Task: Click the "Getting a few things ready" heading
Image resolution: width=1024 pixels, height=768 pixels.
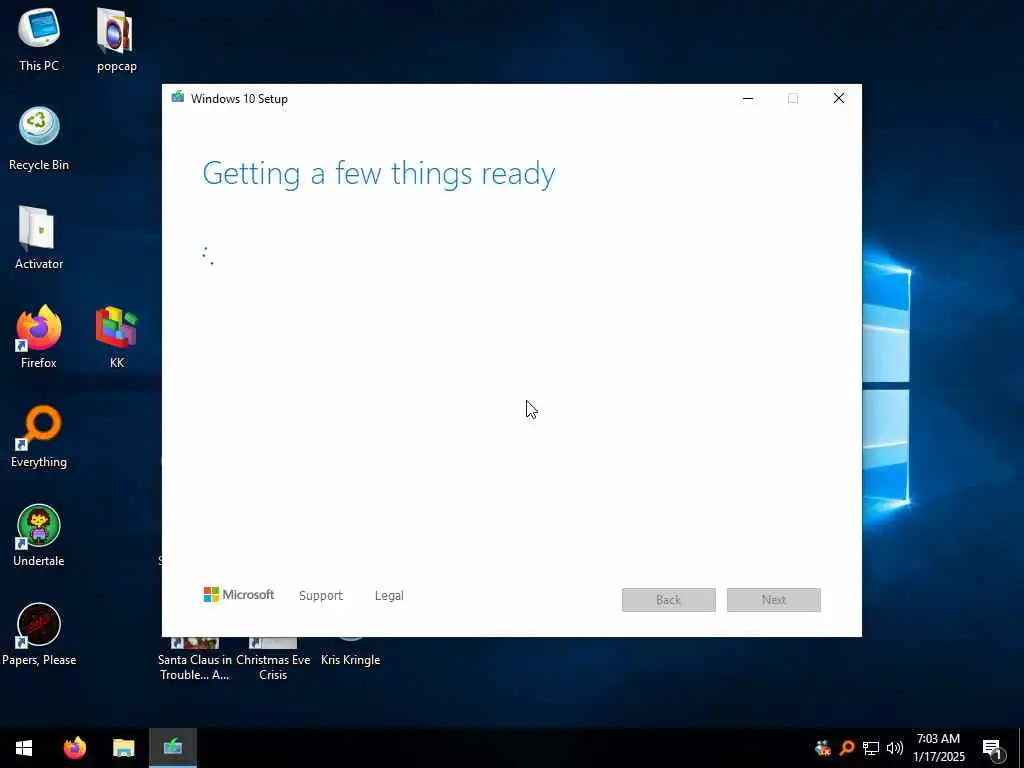Action: coord(379,174)
